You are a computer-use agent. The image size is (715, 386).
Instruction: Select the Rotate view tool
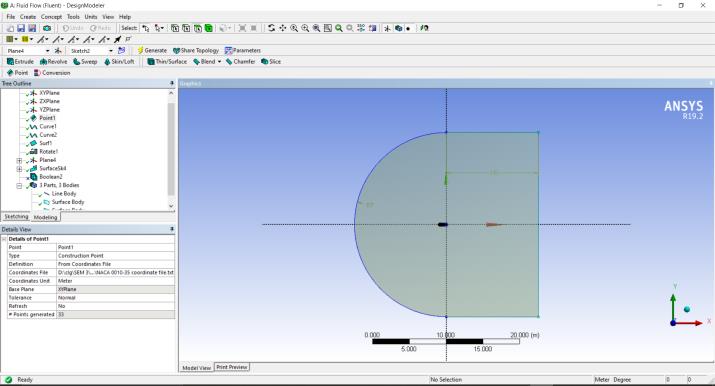271,28
